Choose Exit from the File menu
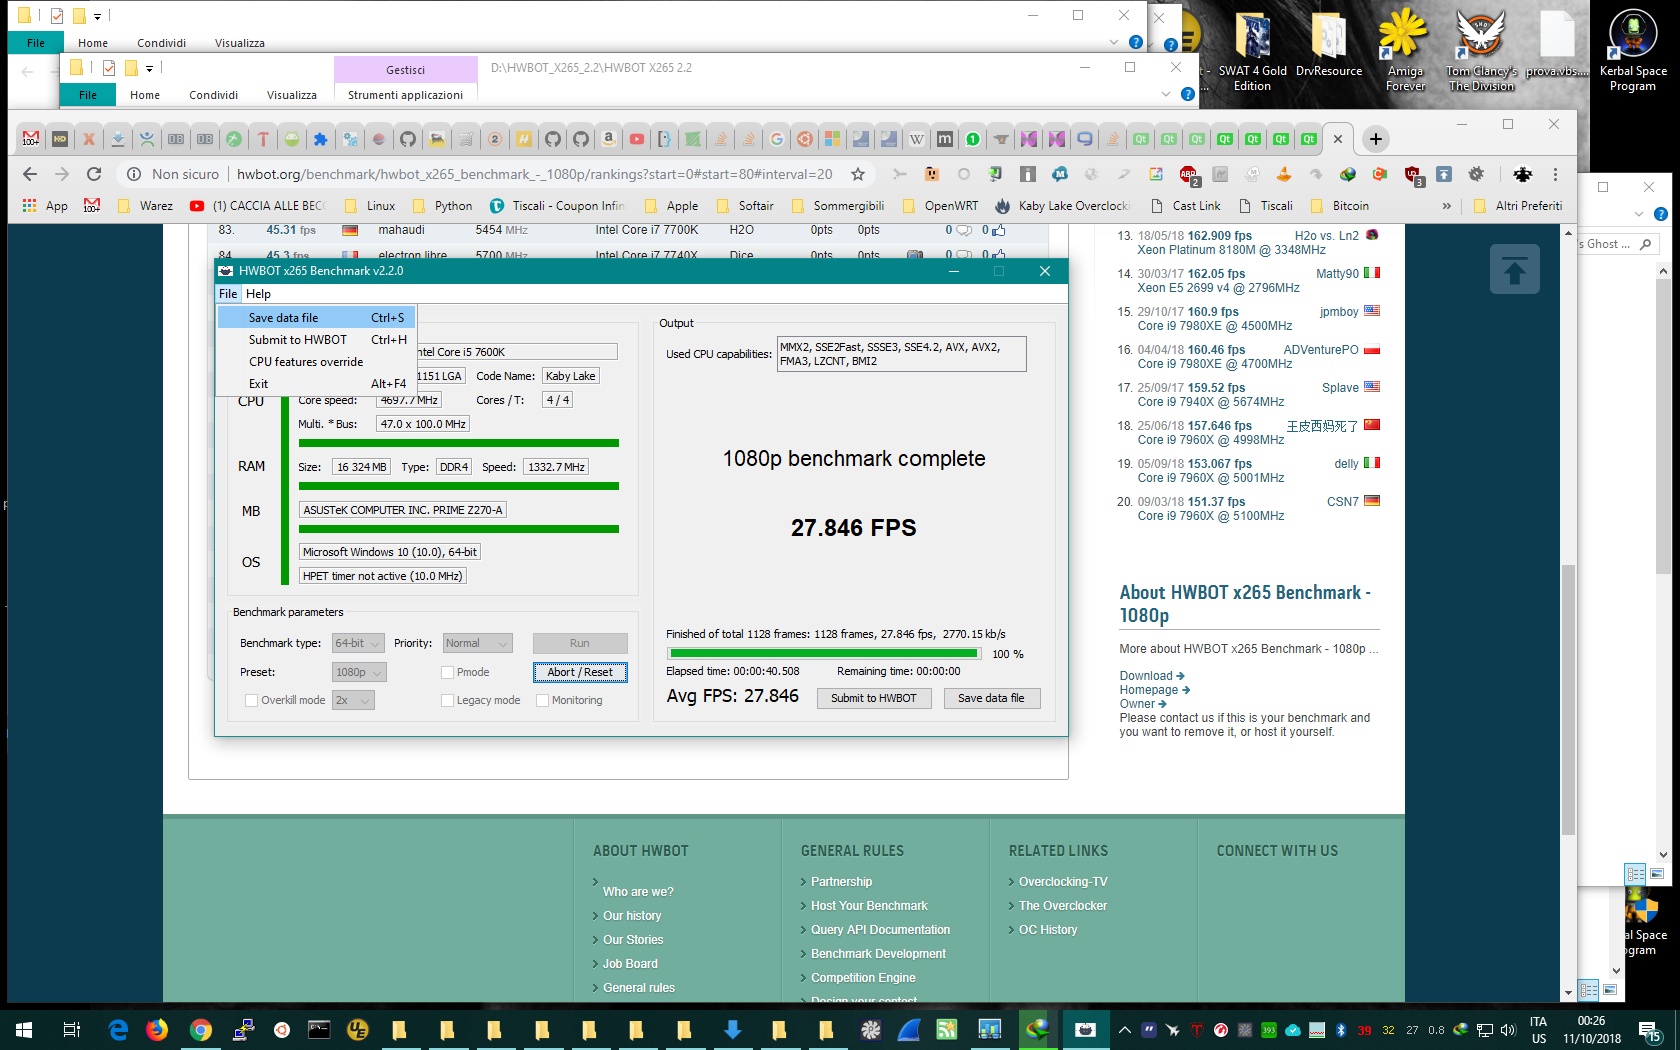The image size is (1680, 1050). coord(317,384)
